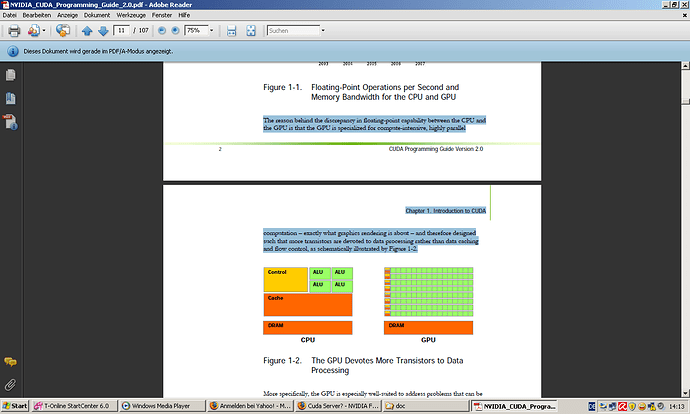Open the Hilfe menu
Image resolution: width=690 pixels, height=414 pixels.
[184, 15]
